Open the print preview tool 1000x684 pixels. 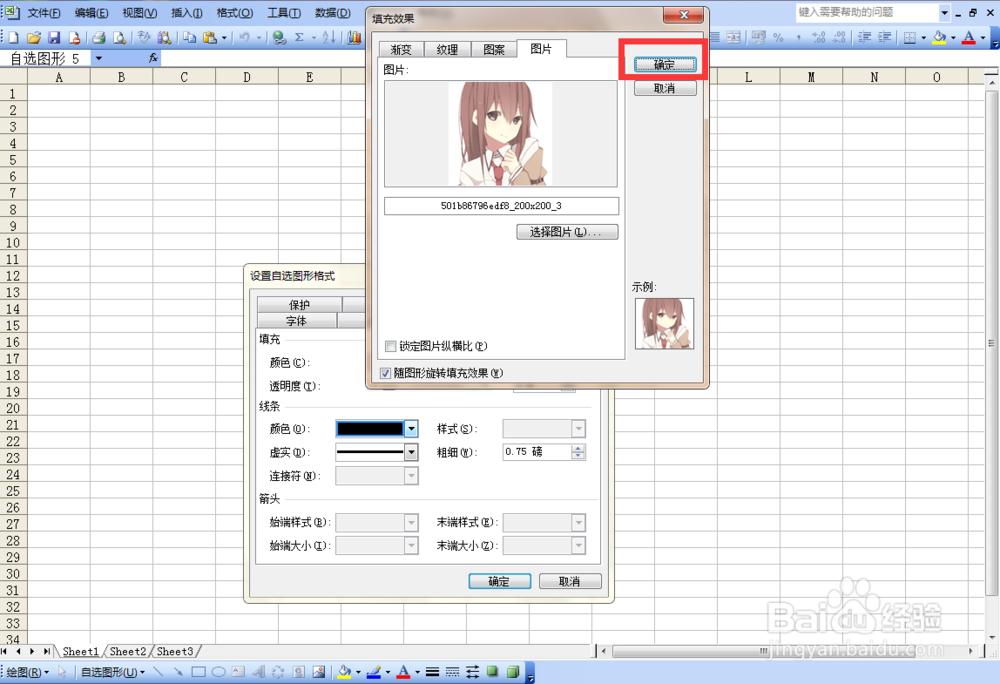(121, 36)
